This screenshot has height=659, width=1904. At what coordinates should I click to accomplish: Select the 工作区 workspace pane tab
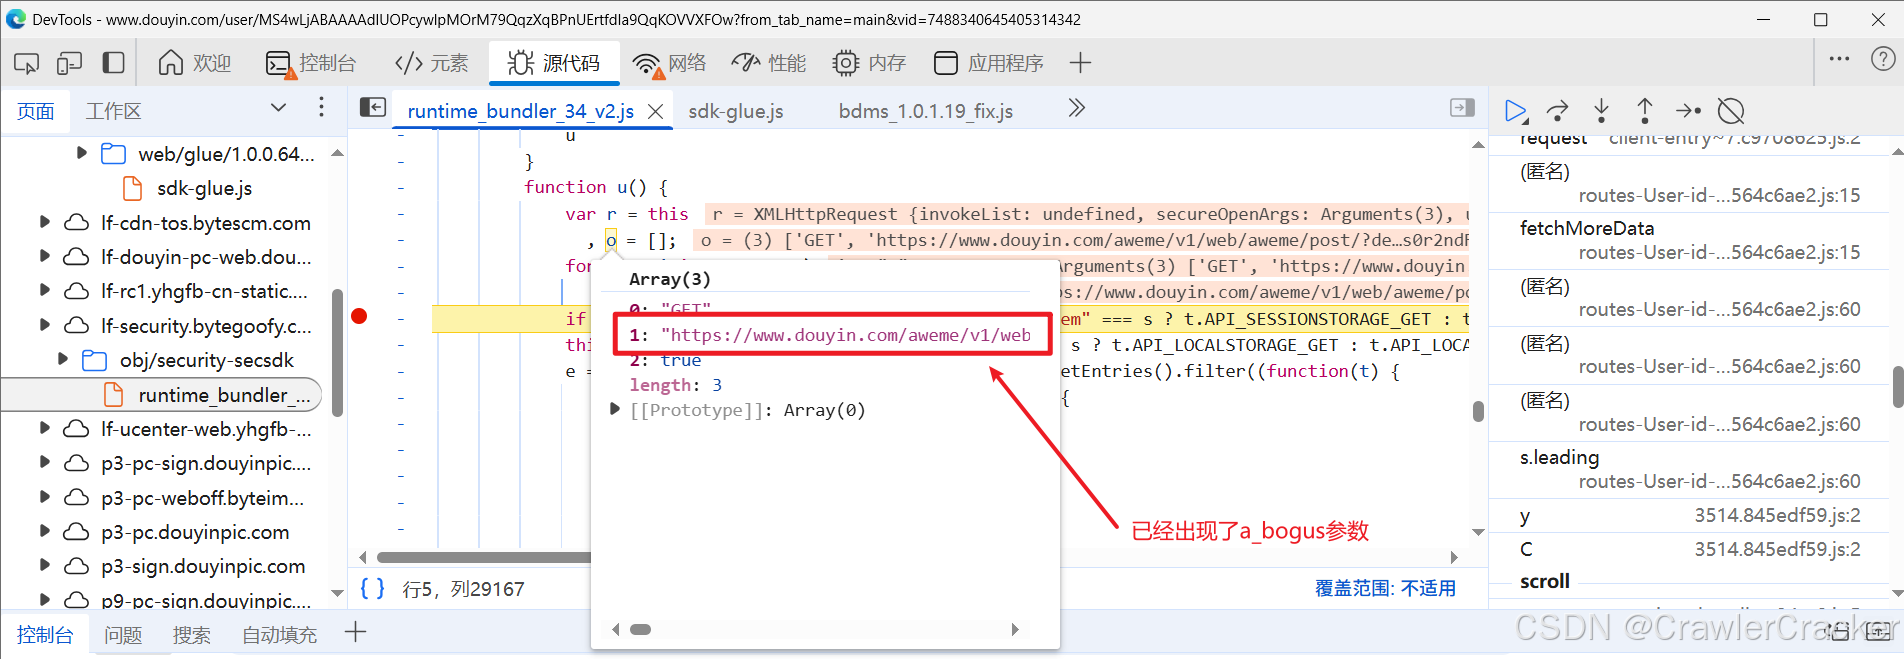(113, 111)
